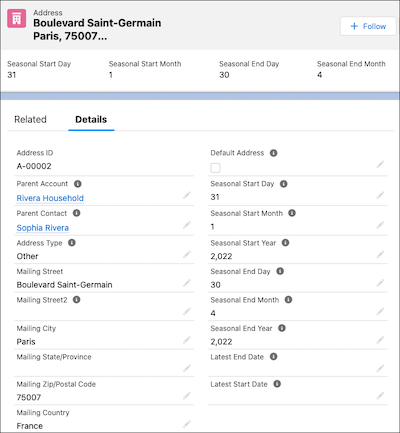Follow this address record
The height and width of the screenshot is (433, 400).
click(x=368, y=26)
